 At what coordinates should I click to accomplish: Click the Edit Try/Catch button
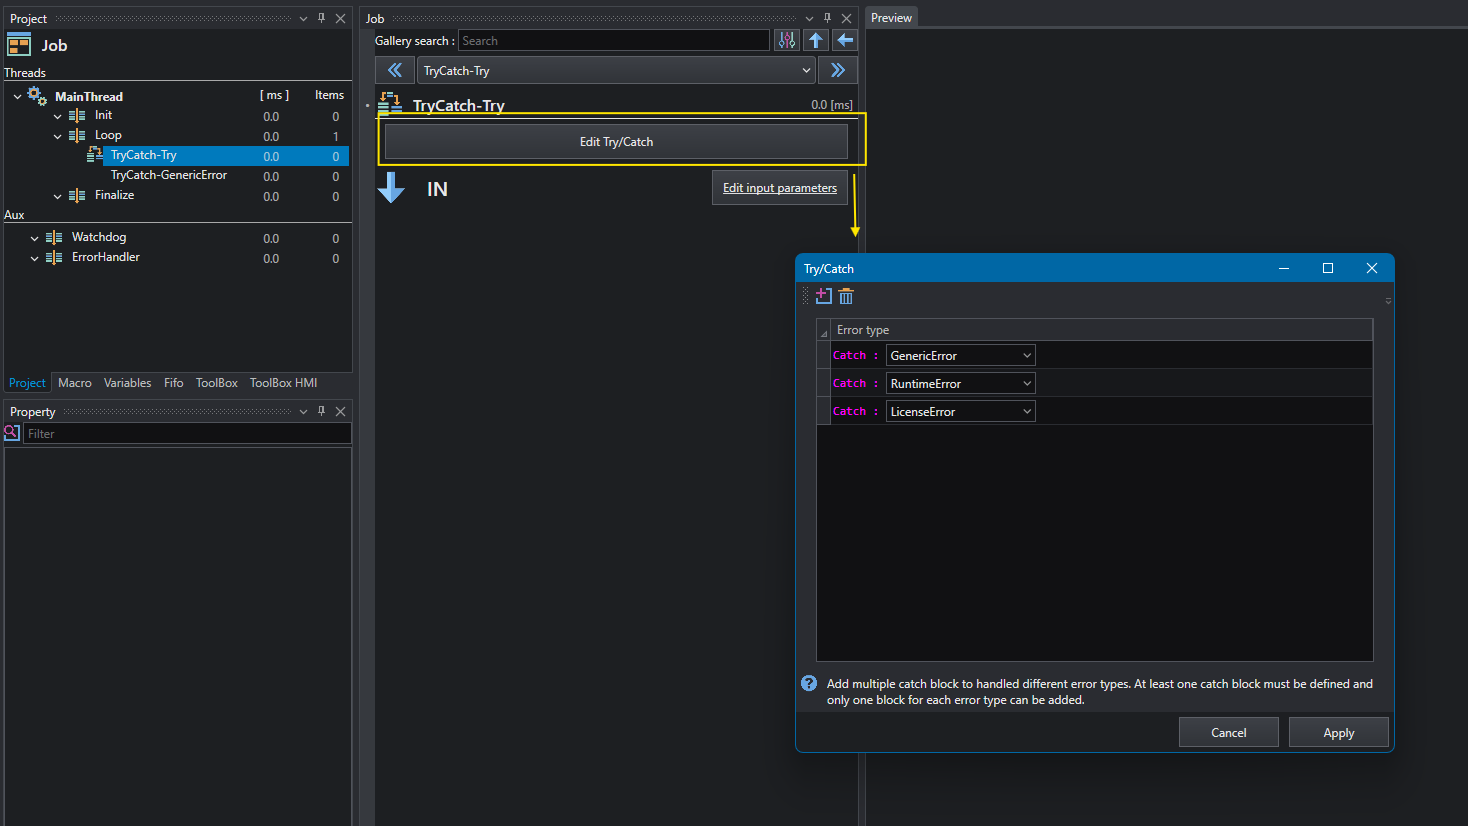616,142
